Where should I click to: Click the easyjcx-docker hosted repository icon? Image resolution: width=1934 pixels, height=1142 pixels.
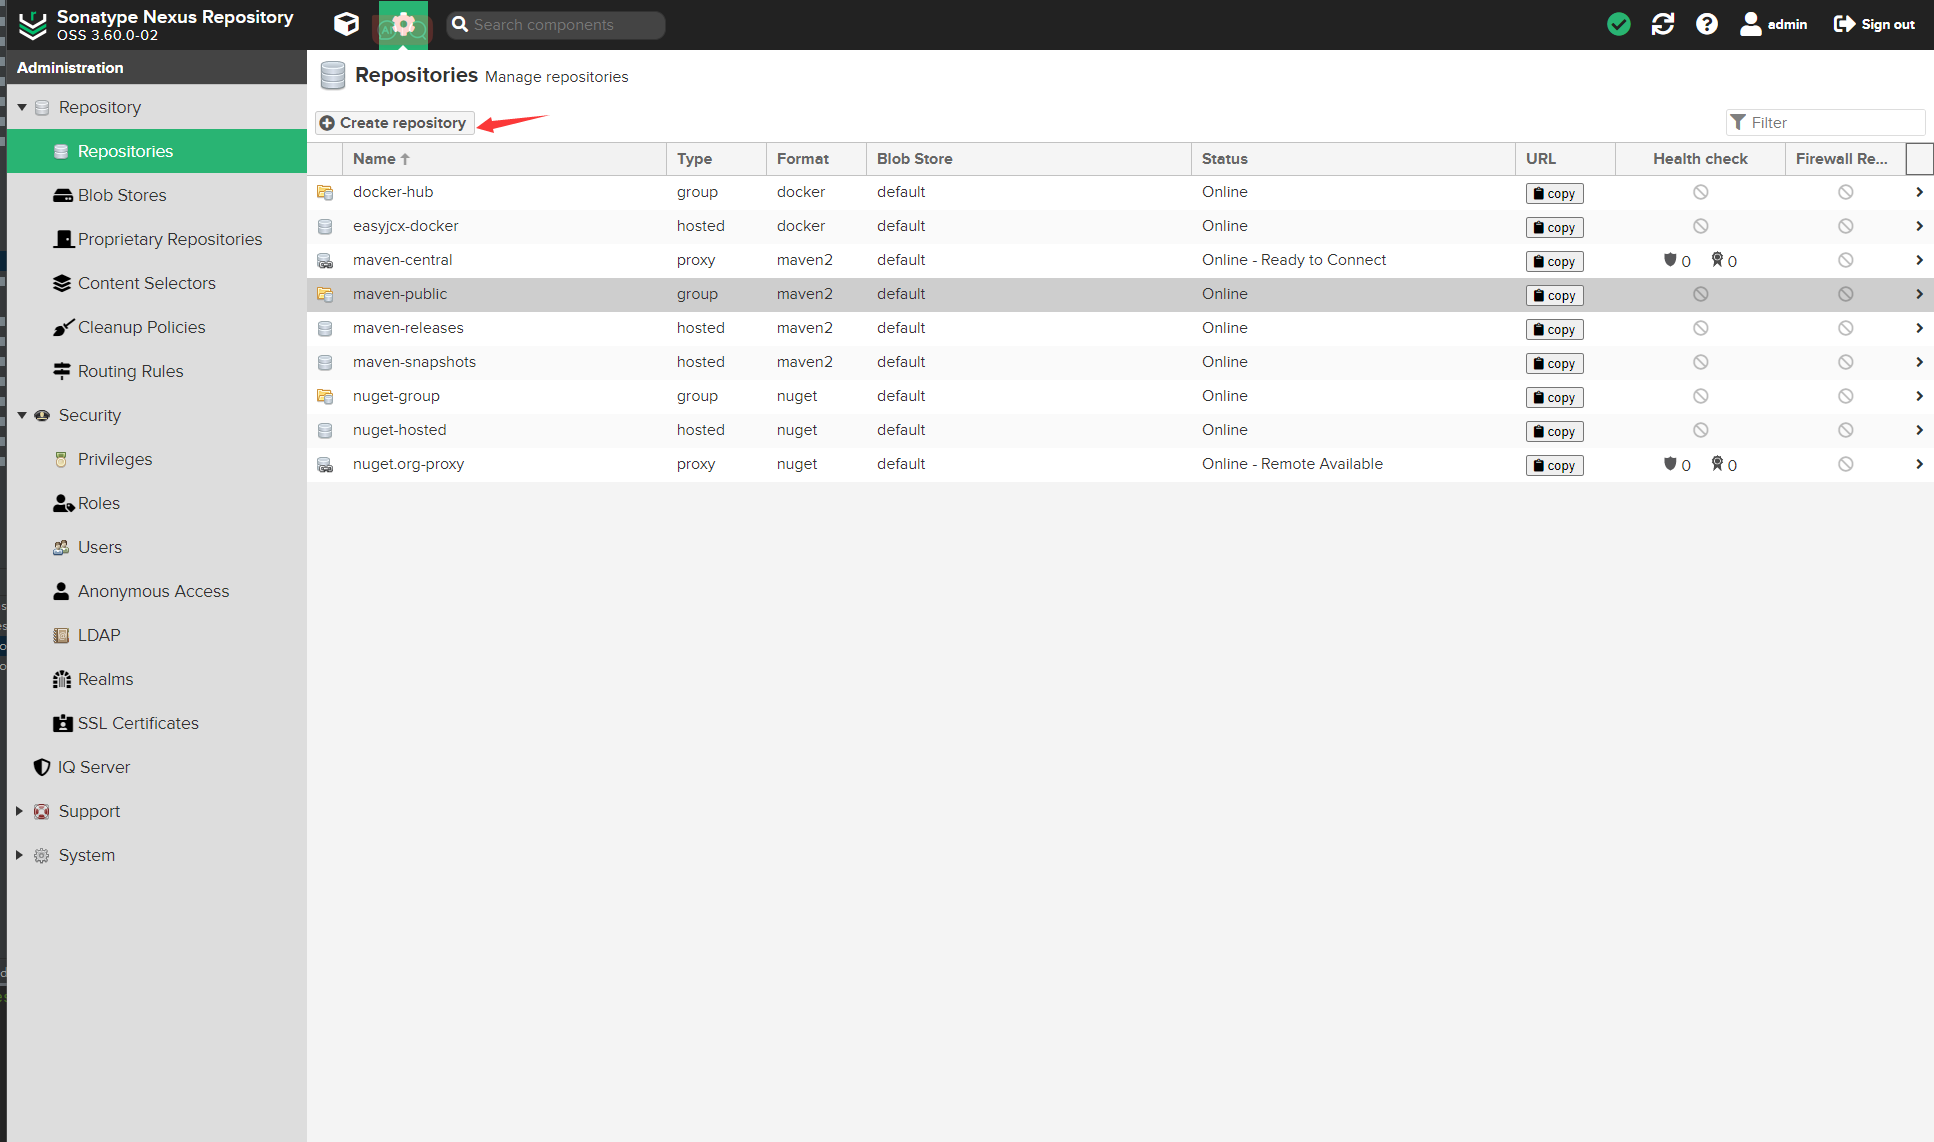coord(325,226)
